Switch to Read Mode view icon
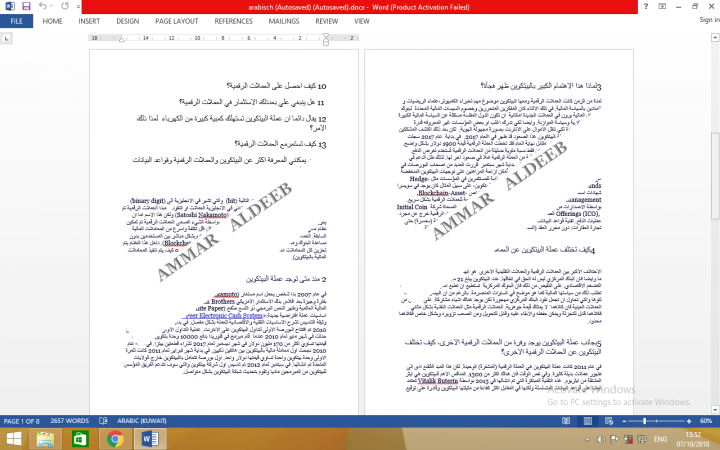 [566, 421]
